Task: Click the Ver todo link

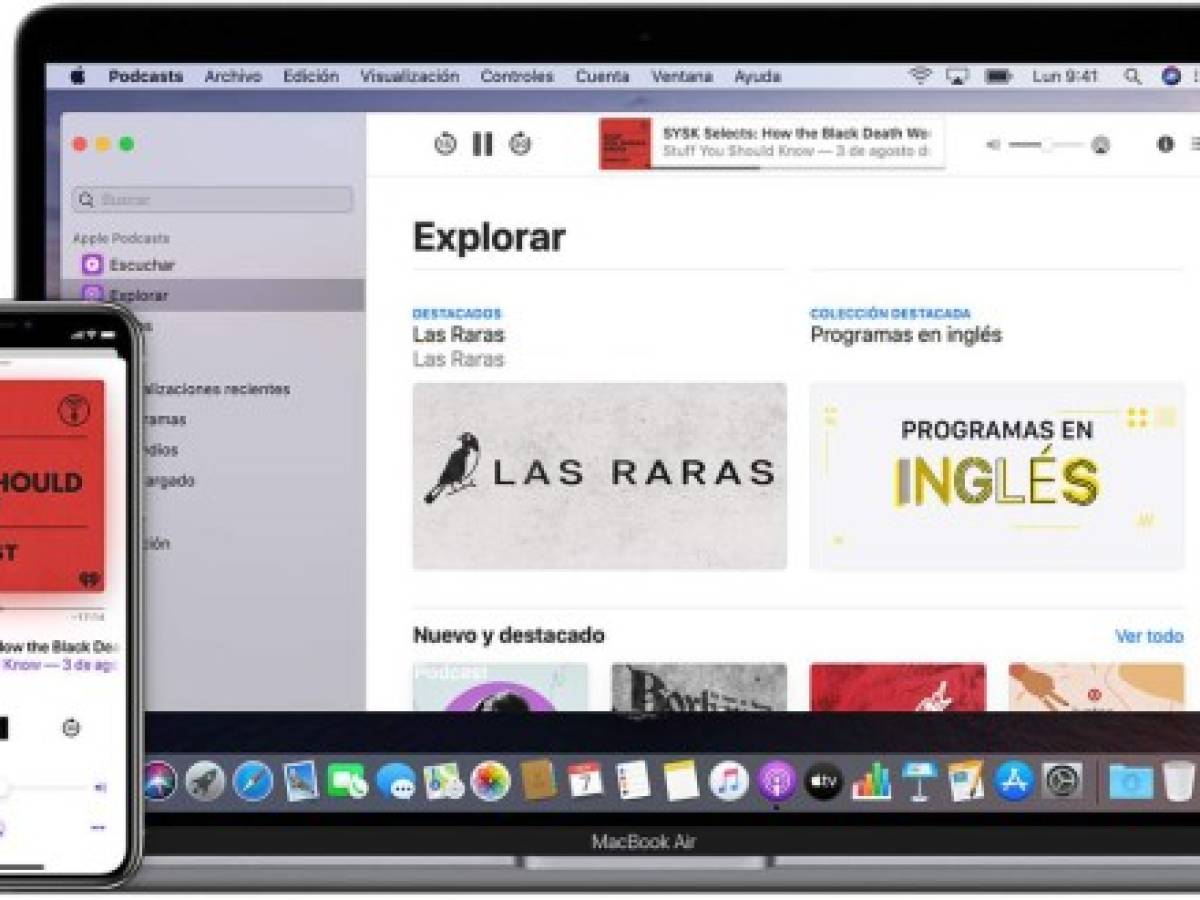Action: 1149,636
